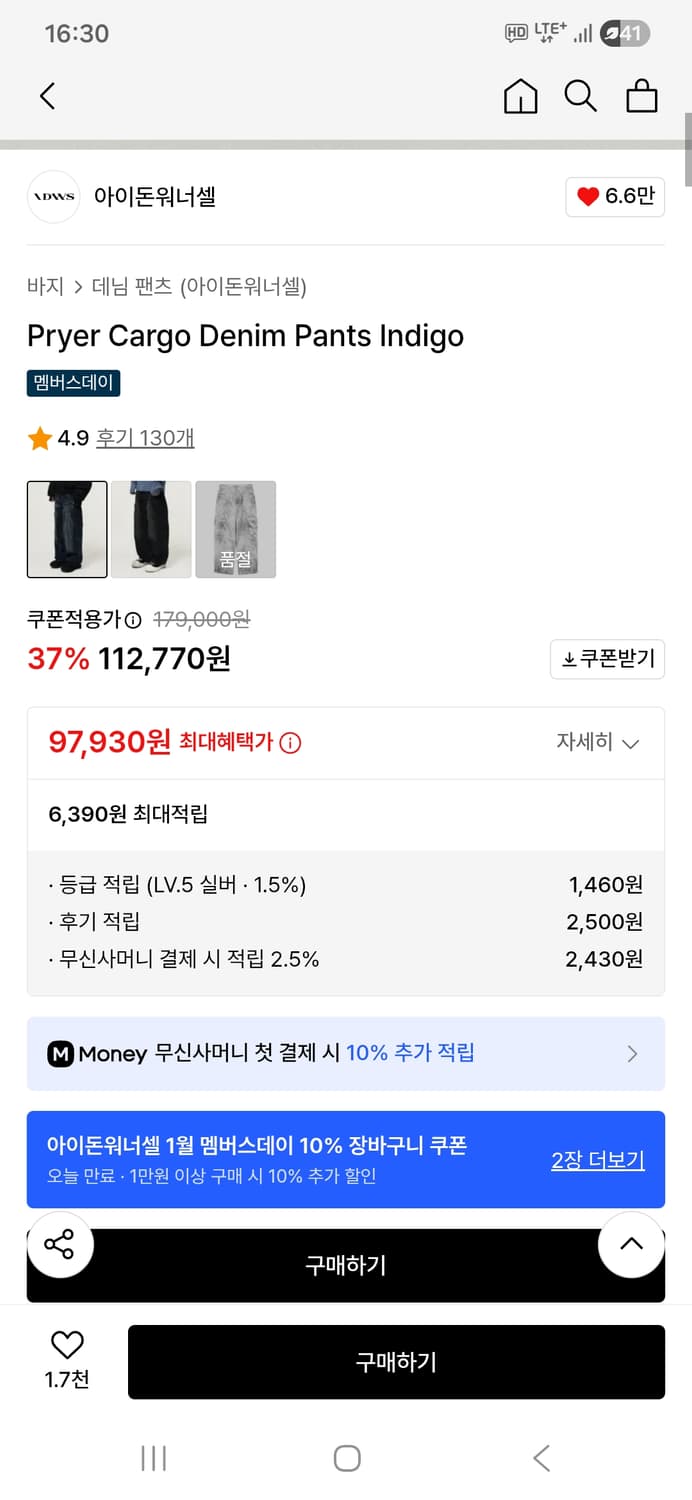Tap the 구매하기 purchase button
The width and height of the screenshot is (692, 1500).
pos(396,1362)
